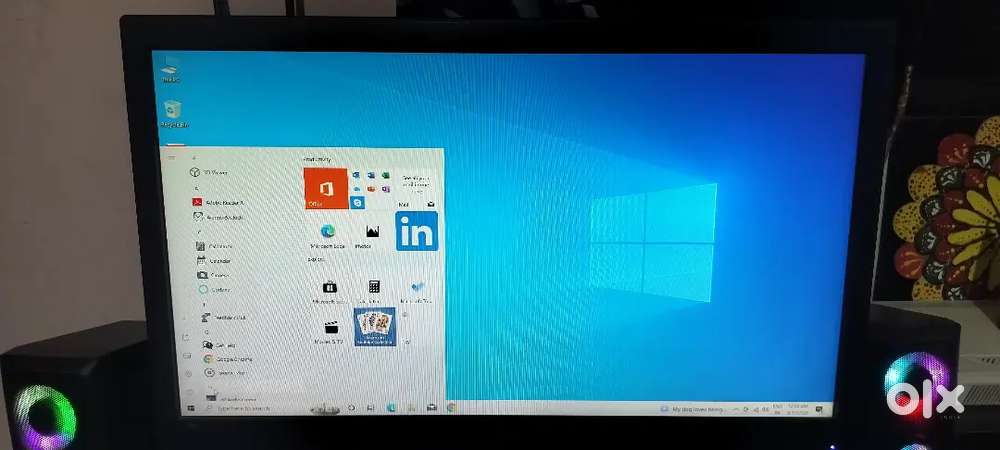Viewport: 1000px width, 450px height.
Task: Open the Mail tile
Action: click(x=416, y=189)
